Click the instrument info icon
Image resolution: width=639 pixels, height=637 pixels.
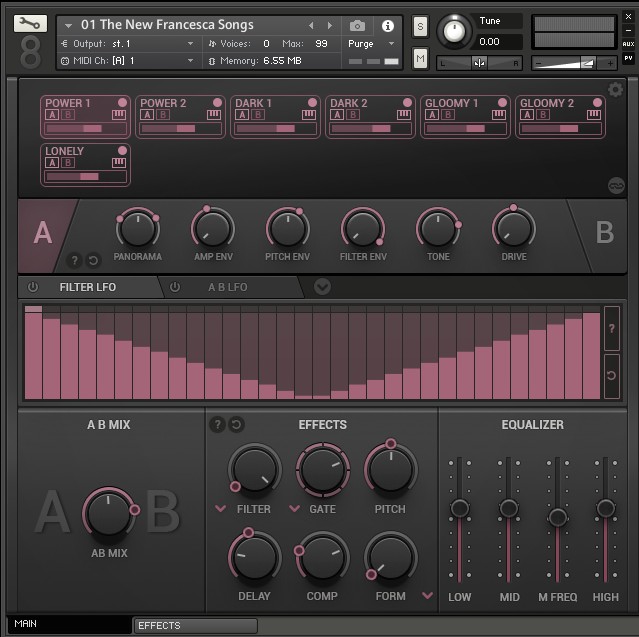tap(388, 25)
